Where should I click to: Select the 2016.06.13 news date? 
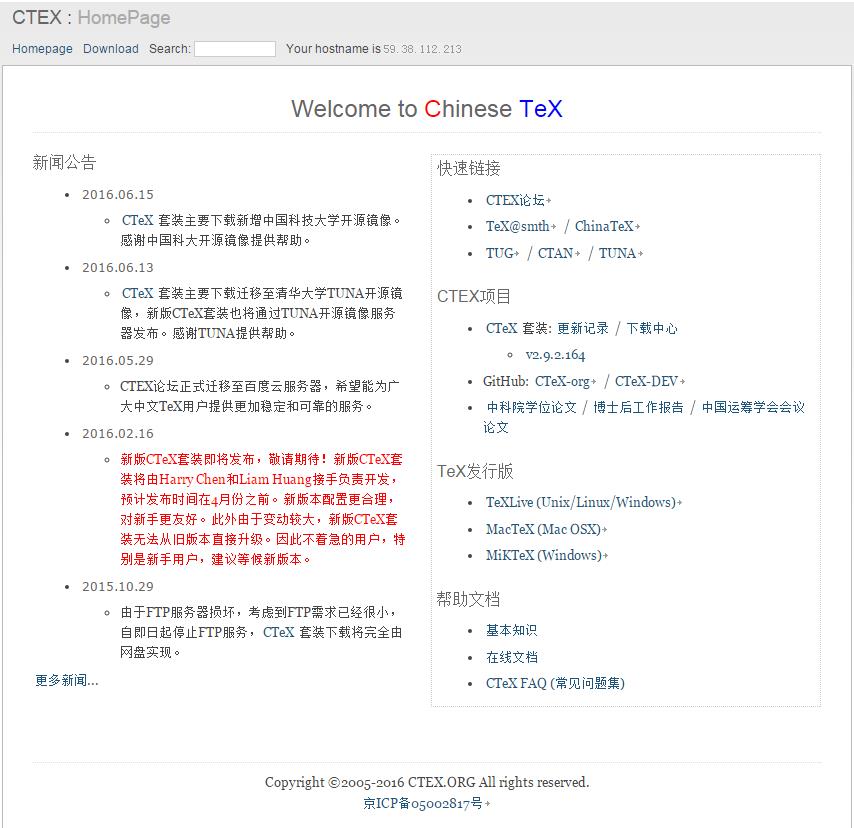tap(118, 267)
